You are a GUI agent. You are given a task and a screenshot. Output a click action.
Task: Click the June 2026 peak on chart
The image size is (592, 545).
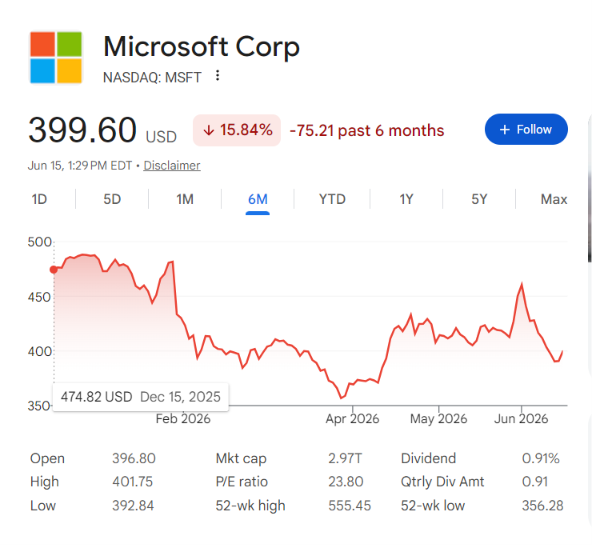tap(522, 284)
